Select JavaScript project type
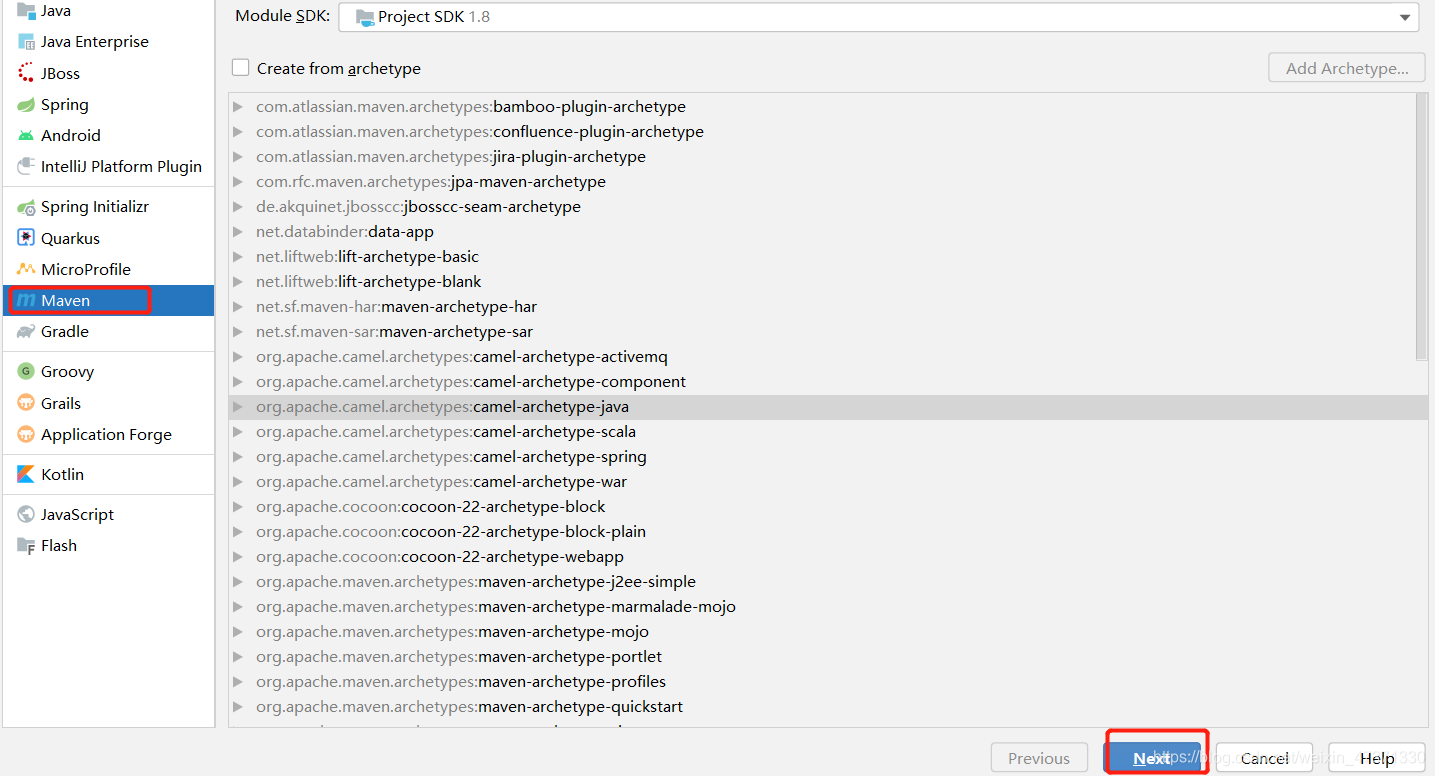The height and width of the screenshot is (776, 1435). tap(108, 514)
